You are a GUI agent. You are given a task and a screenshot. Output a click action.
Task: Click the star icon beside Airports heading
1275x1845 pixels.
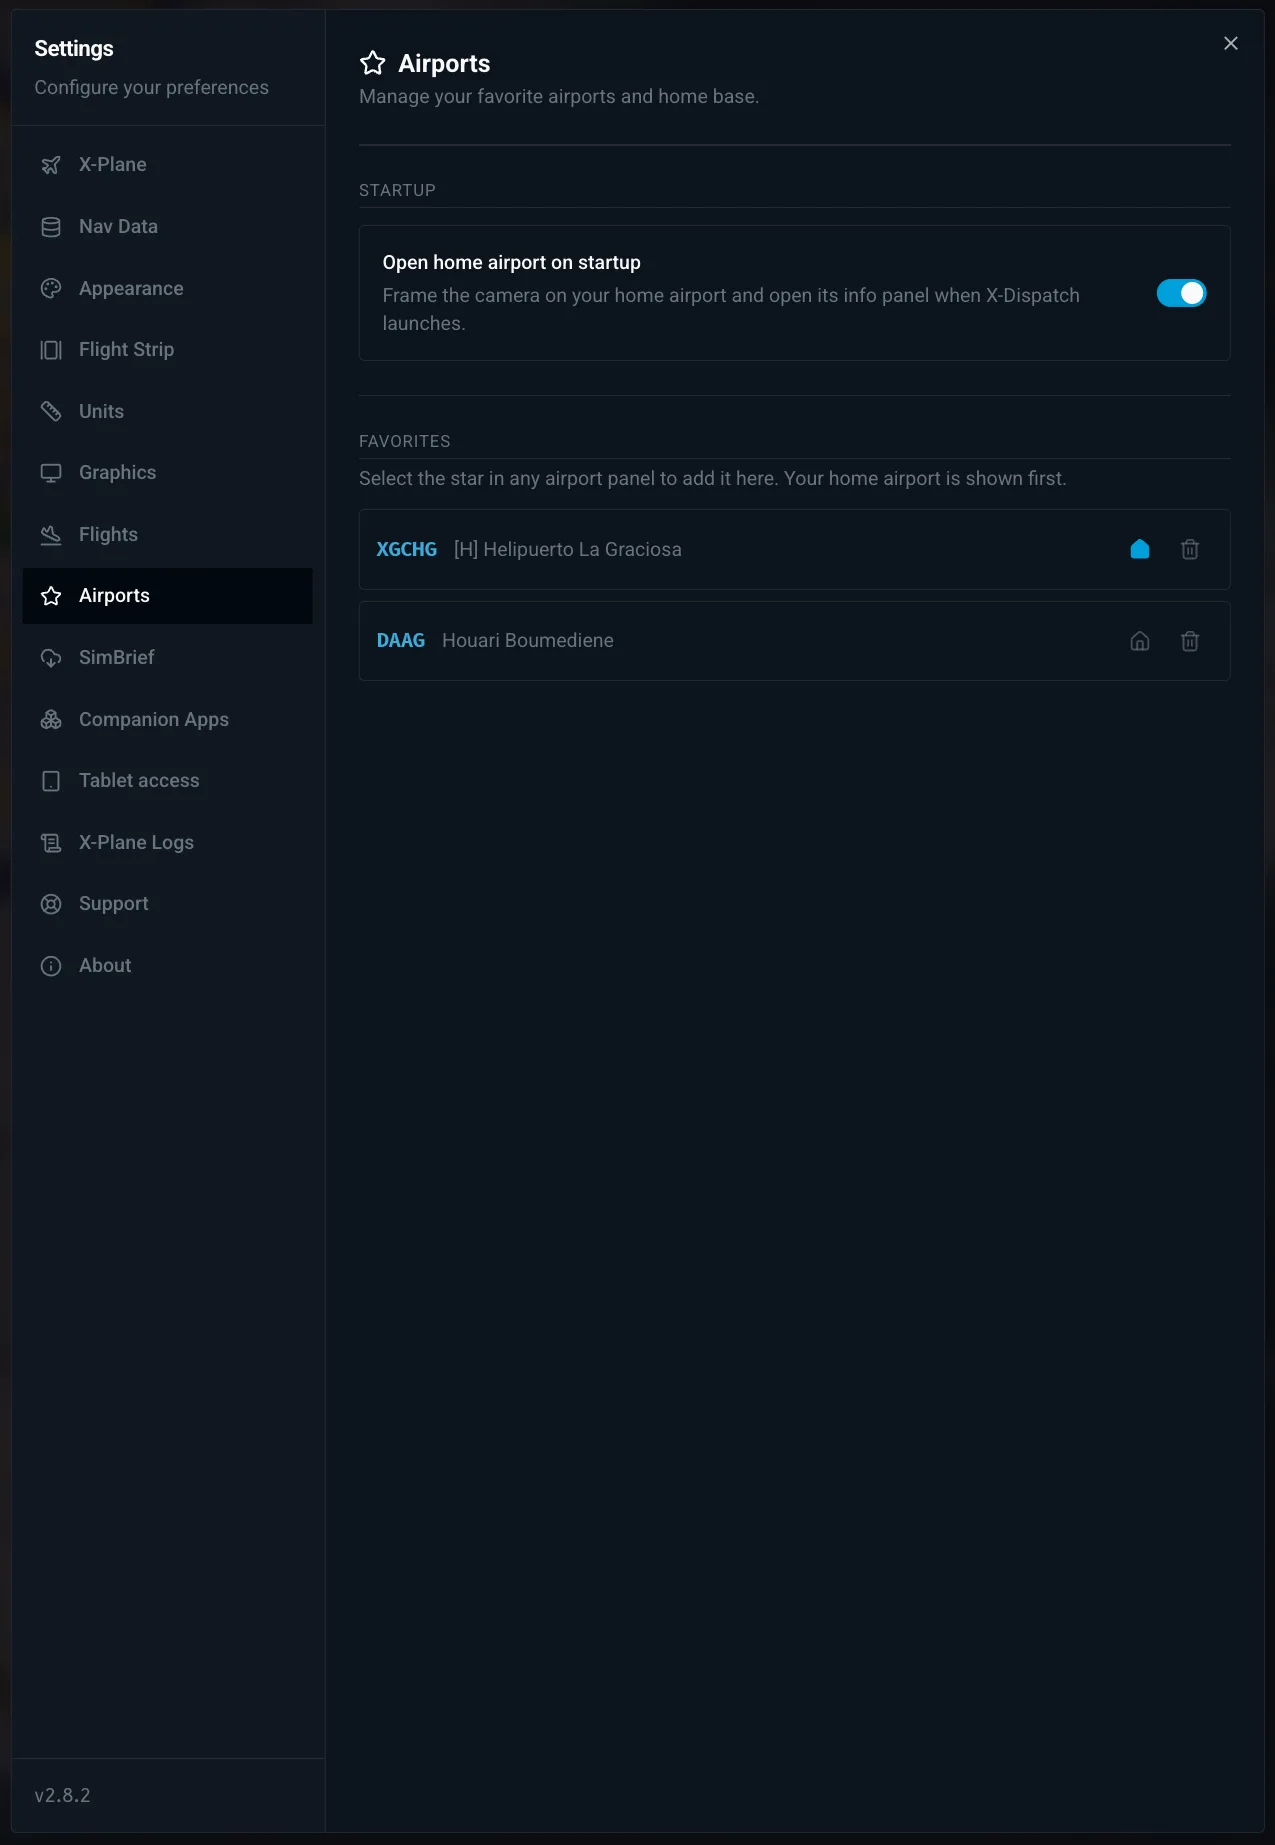[373, 63]
